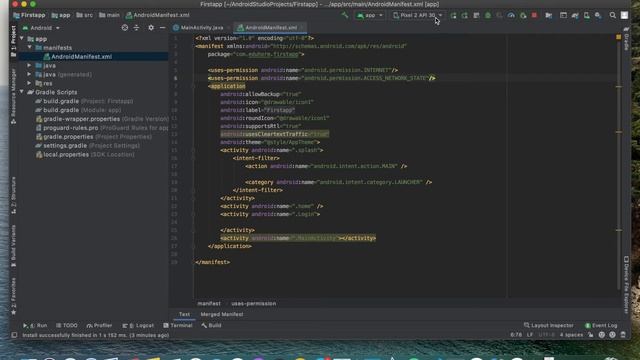Click the src breadcrumb in navigation bar
Image resolution: width=640 pixels, height=360 pixels.
84,15
